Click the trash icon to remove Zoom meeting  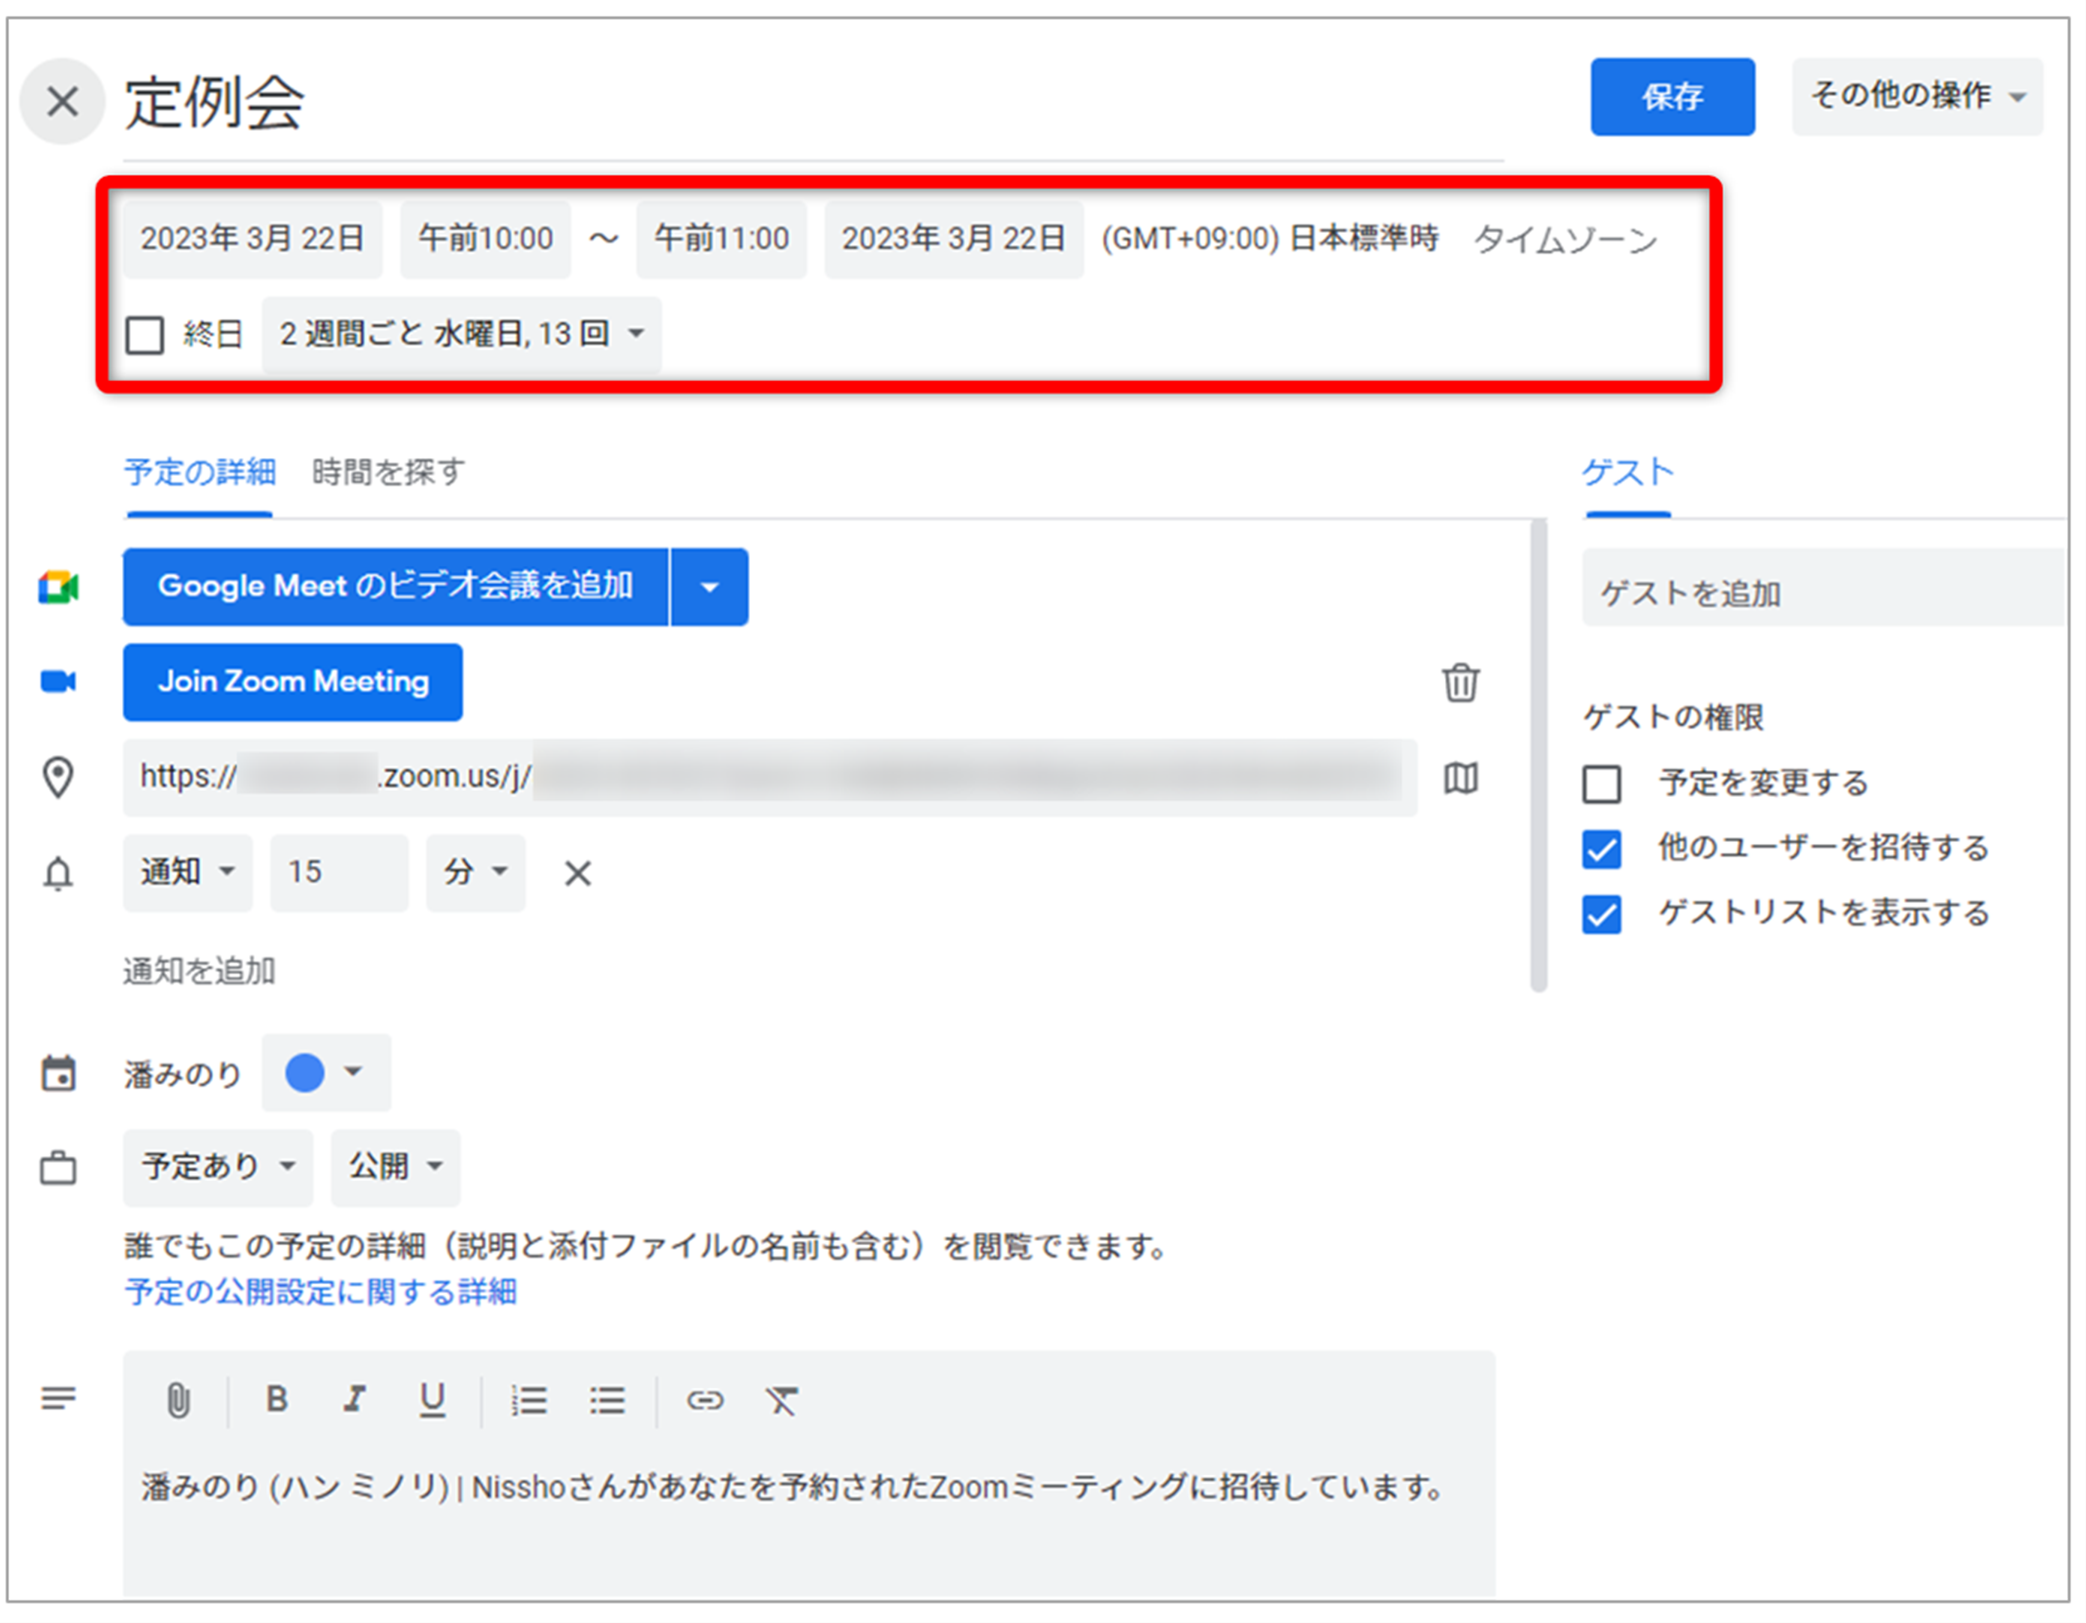pos(1459,683)
